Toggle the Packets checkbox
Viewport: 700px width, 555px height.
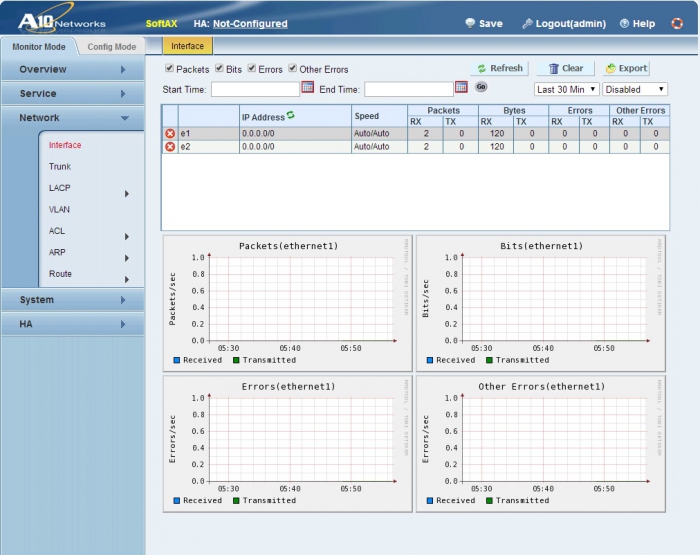click(x=169, y=68)
